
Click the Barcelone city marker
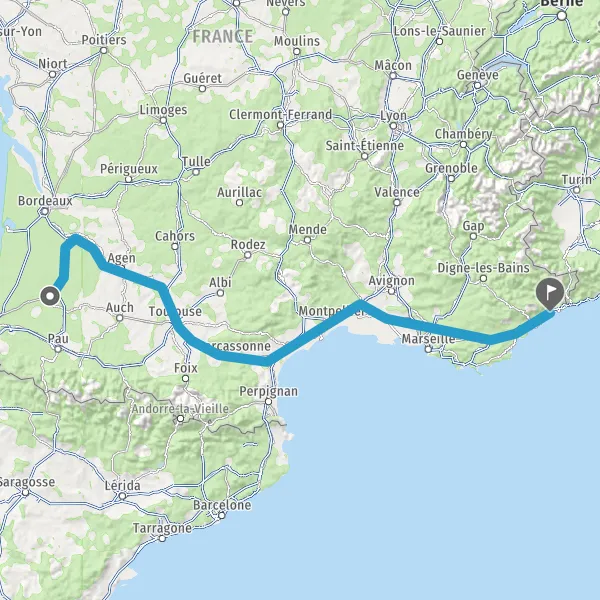point(222,515)
